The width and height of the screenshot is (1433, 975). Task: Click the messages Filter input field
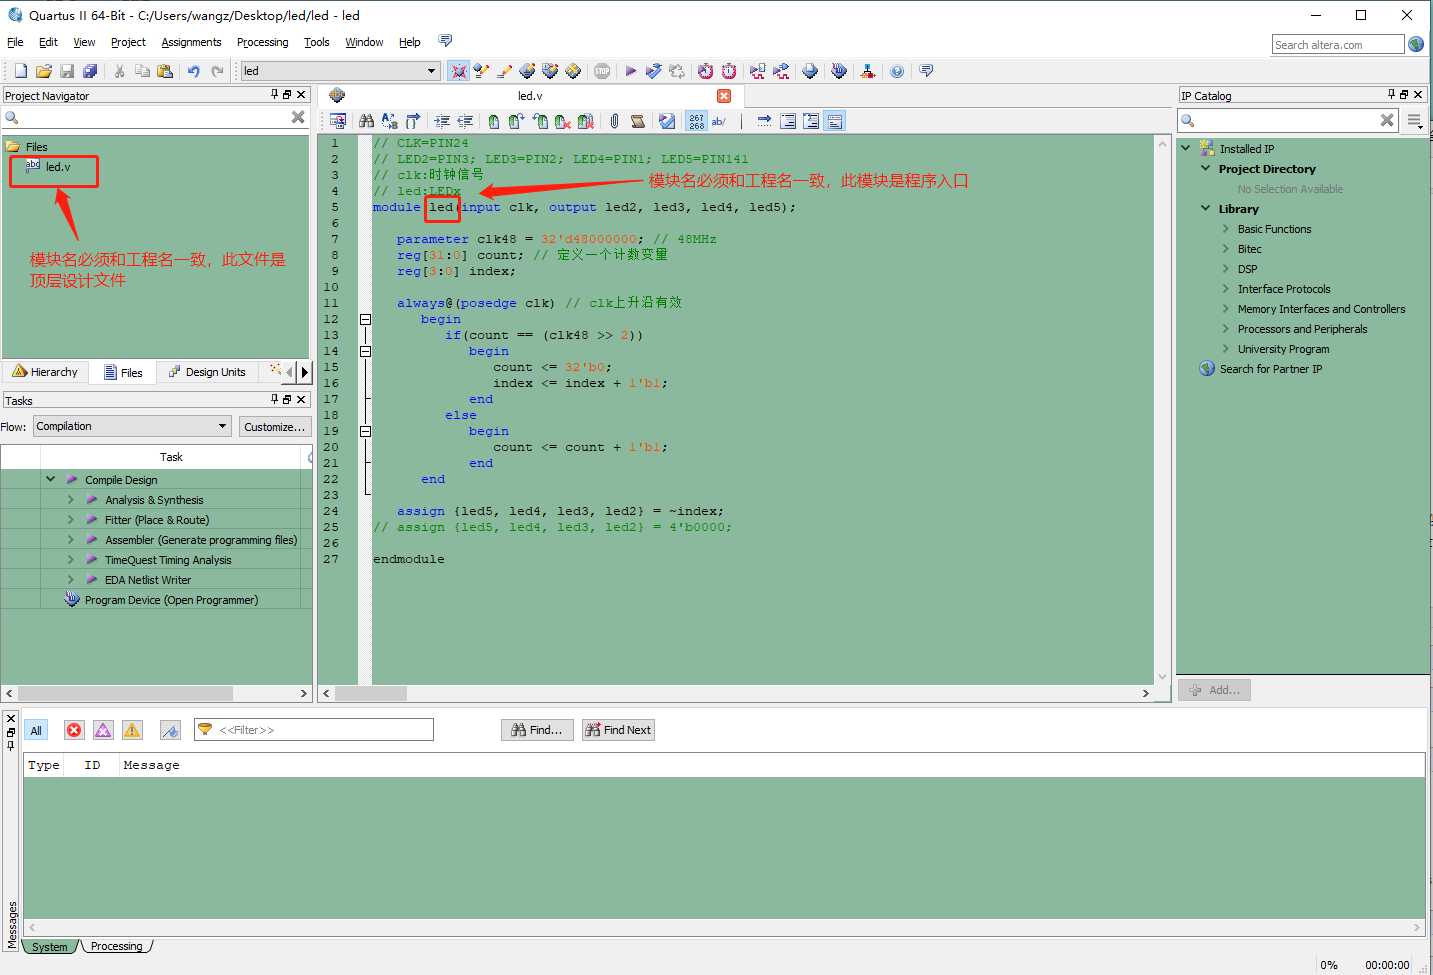coord(314,730)
